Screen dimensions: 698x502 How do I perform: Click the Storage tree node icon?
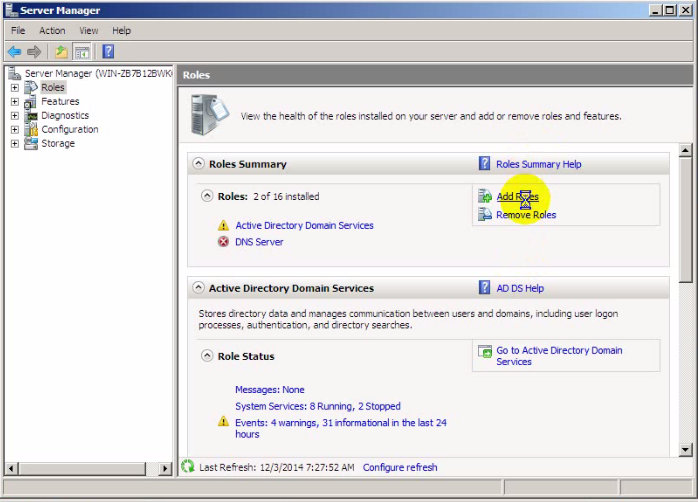click(x=31, y=143)
